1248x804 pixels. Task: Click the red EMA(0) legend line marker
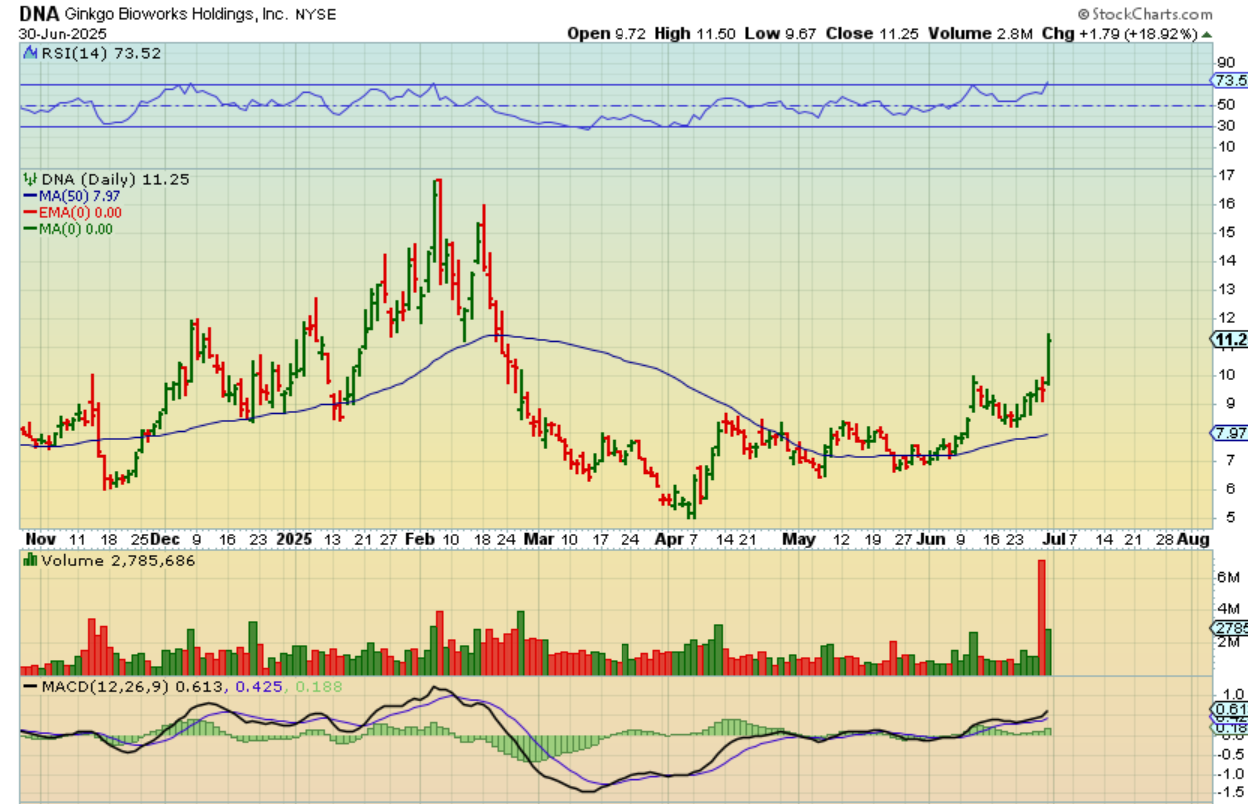click(30, 212)
